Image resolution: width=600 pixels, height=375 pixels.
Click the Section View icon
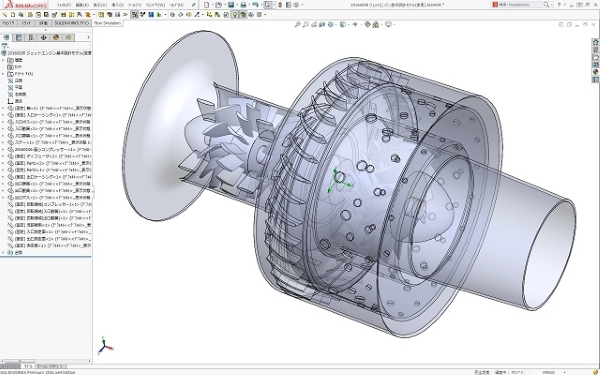pyautogui.click(x=322, y=24)
